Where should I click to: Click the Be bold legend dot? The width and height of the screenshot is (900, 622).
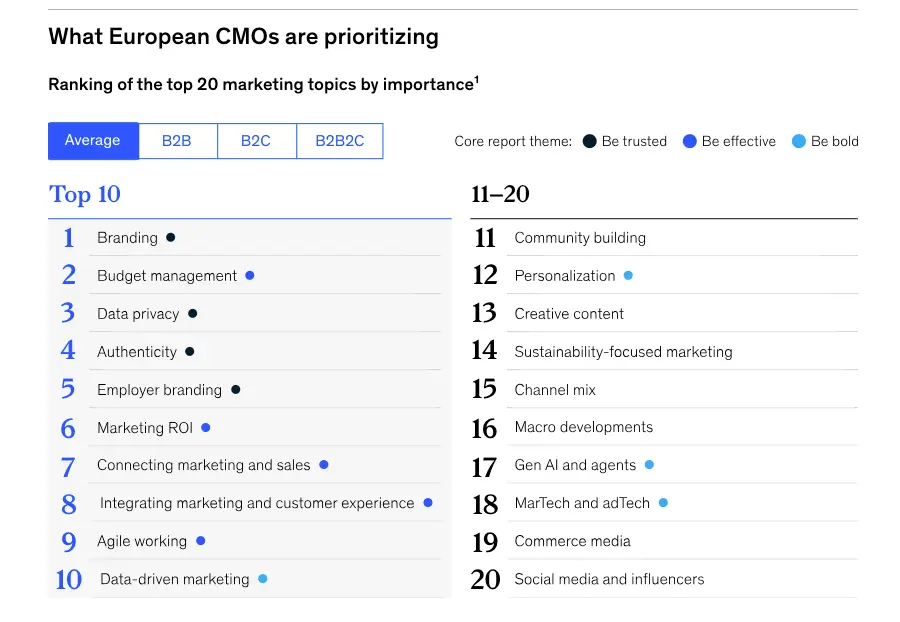click(x=798, y=142)
